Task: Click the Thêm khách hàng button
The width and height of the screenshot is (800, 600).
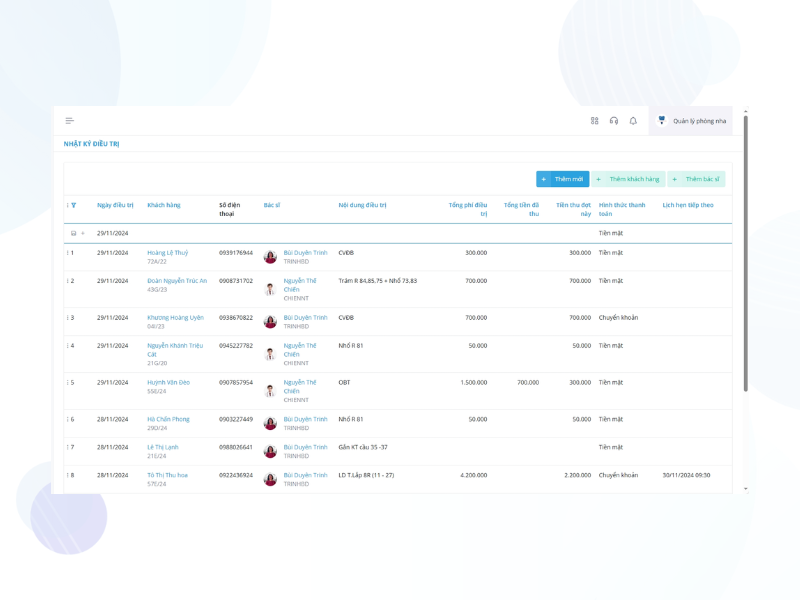Action: pyautogui.click(x=628, y=179)
